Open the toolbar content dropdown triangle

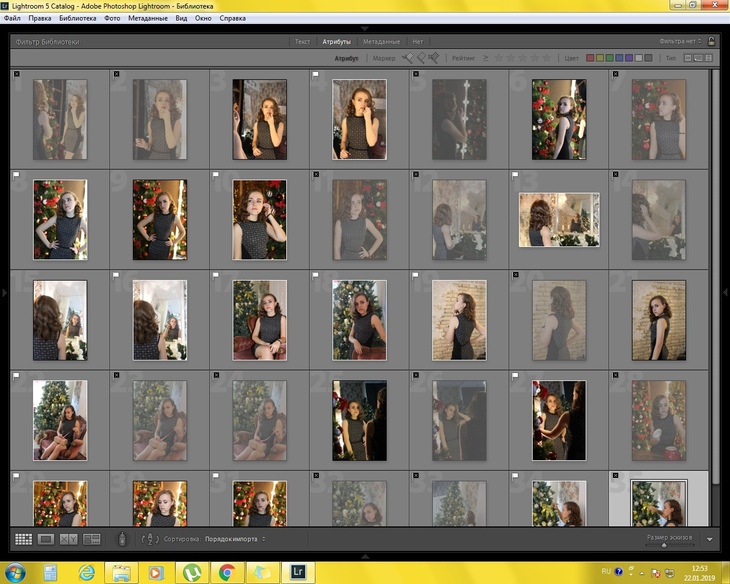pos(710,539)
